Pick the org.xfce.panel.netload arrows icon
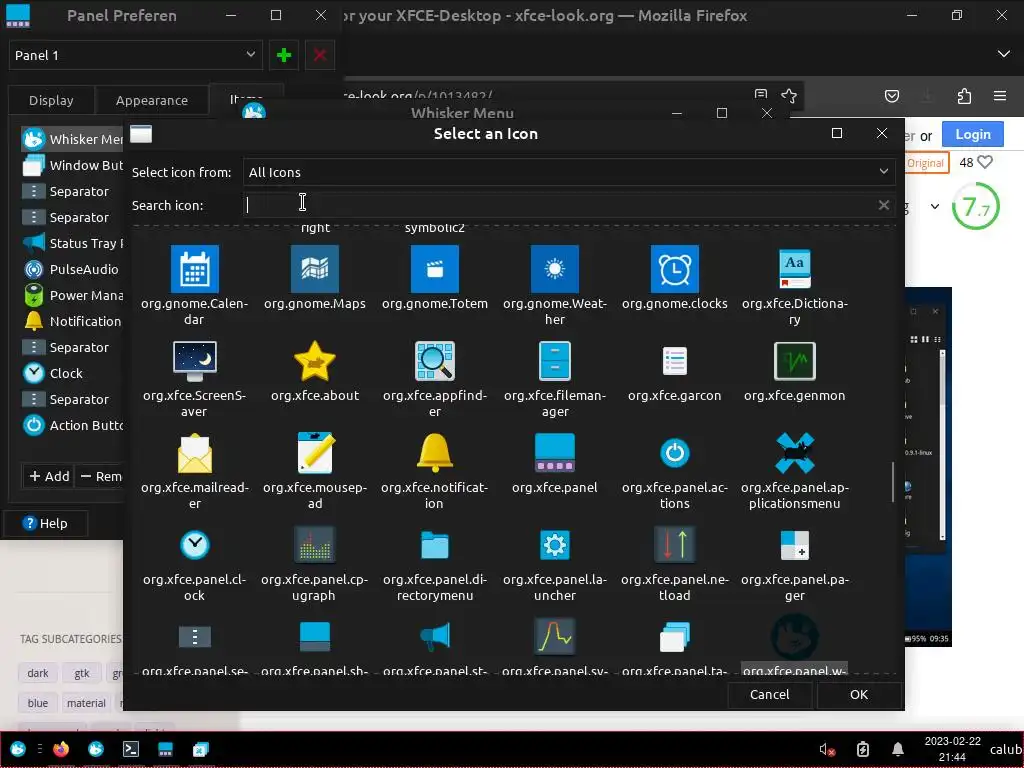 tap(675, 545)
